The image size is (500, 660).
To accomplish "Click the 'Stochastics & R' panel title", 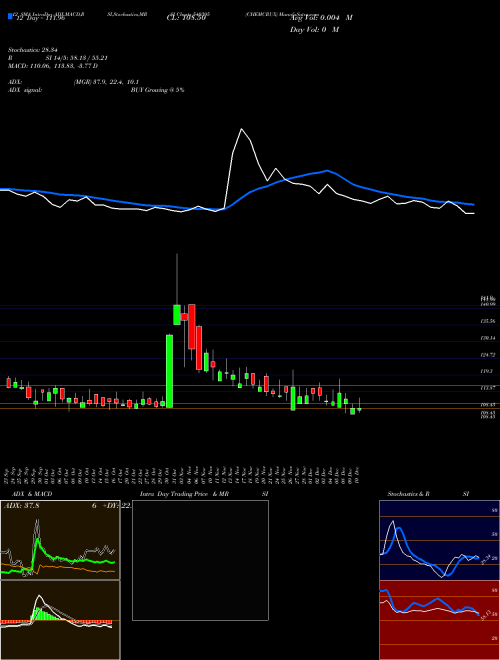I will (408, 494).
